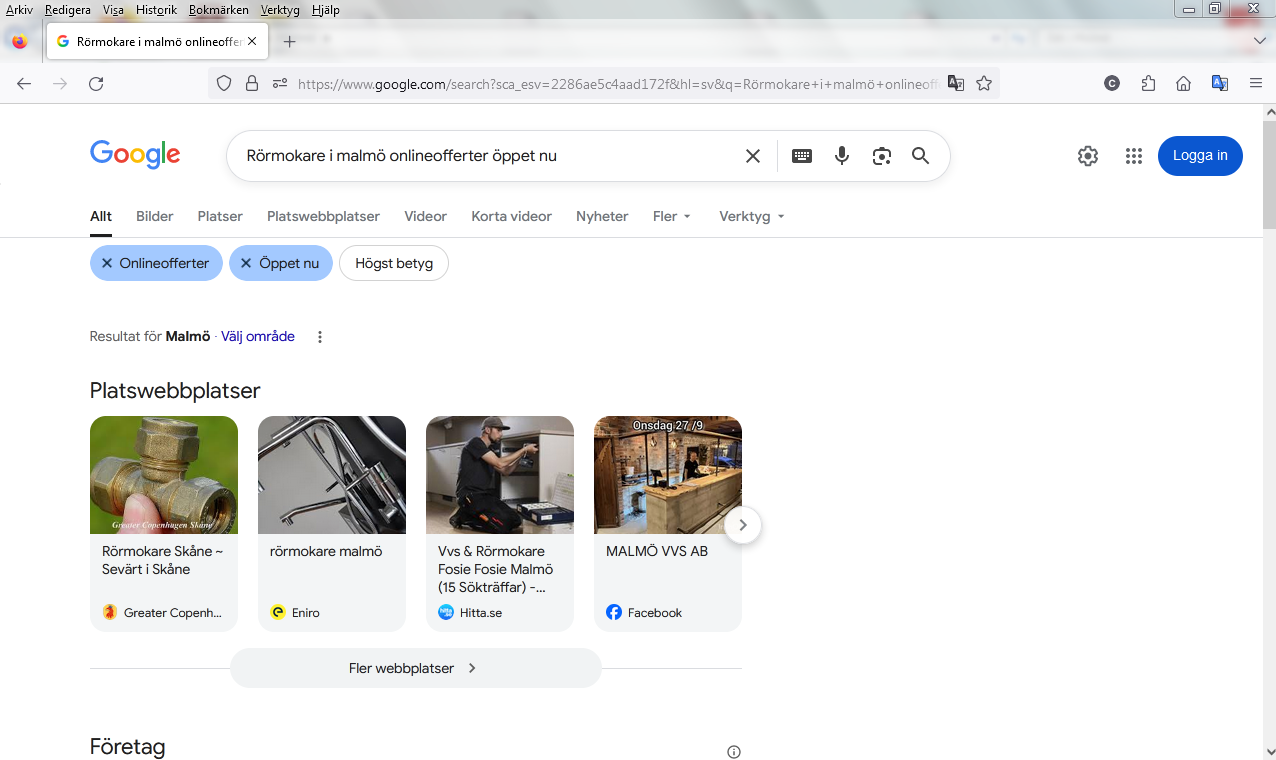This screenshot has height=760, width=1276.
Task: Open the on-screen keyboard icon
Action: point(801,156)
